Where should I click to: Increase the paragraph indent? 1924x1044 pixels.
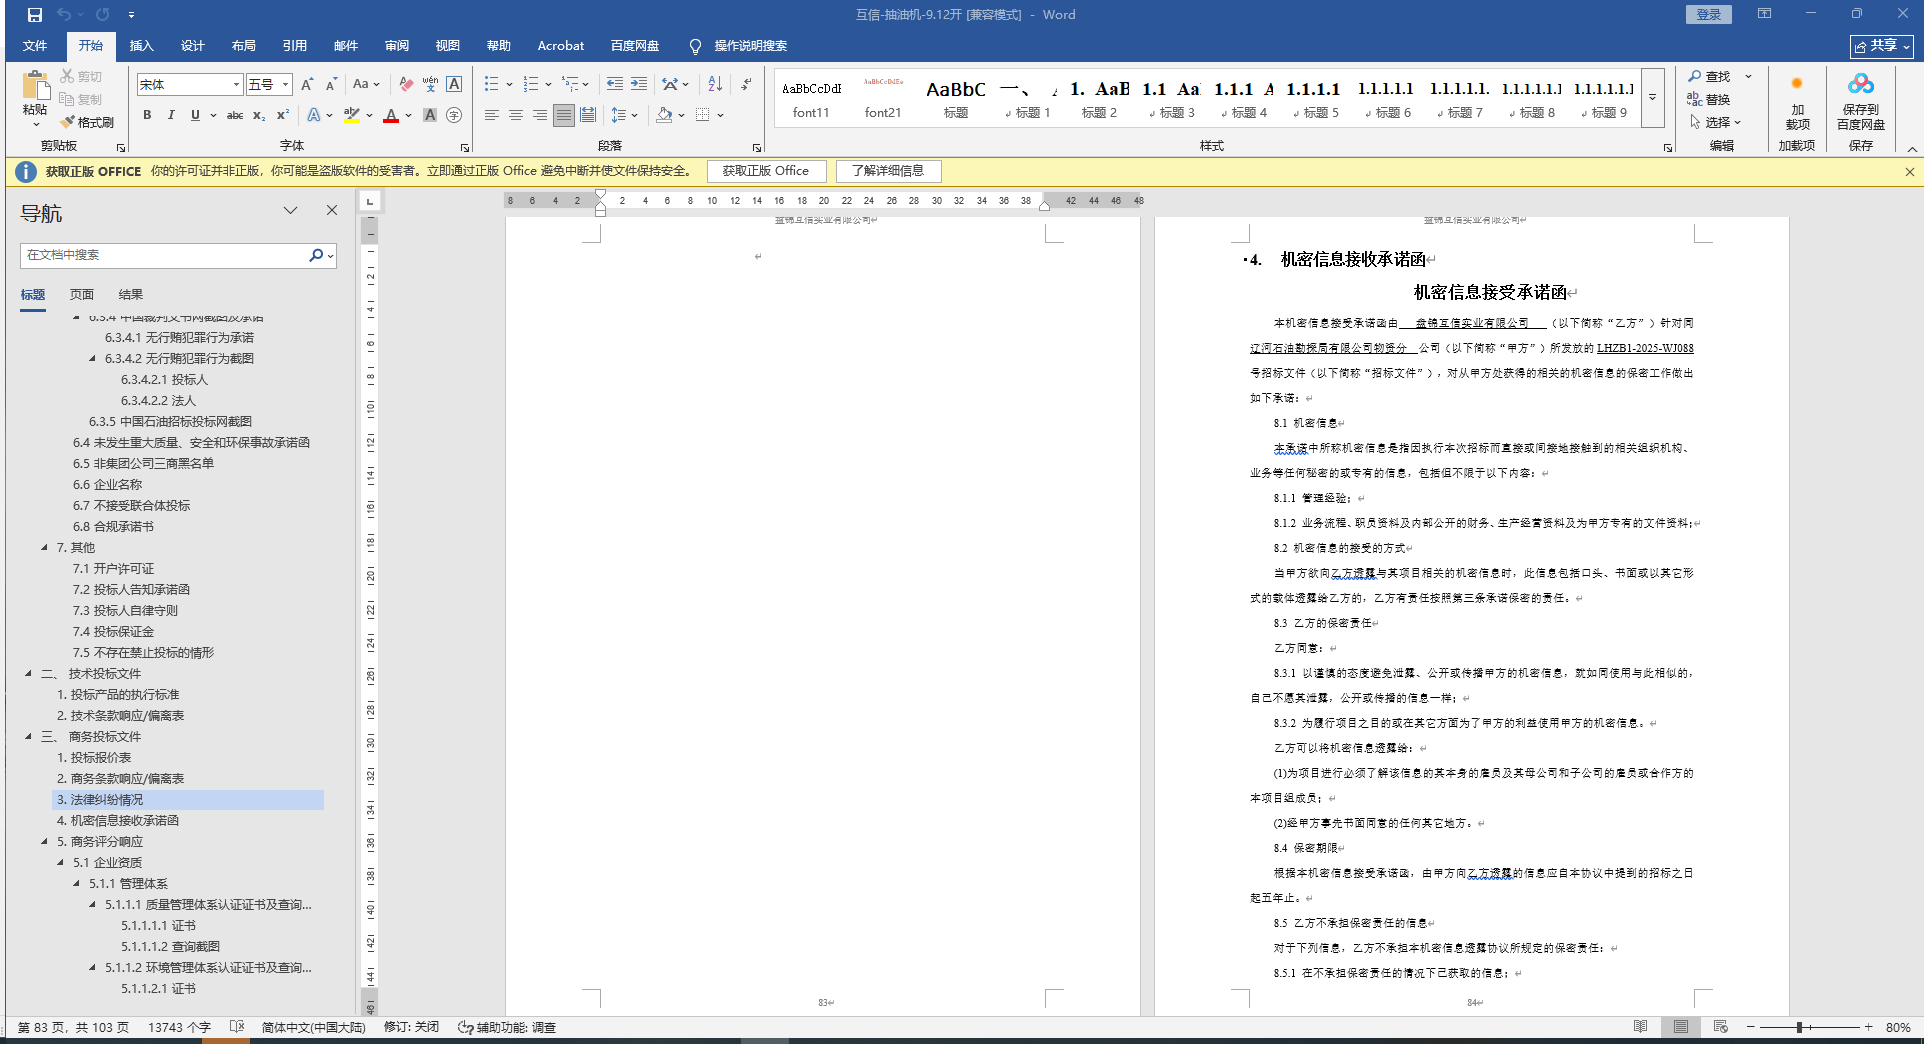(x=639, y=84)
